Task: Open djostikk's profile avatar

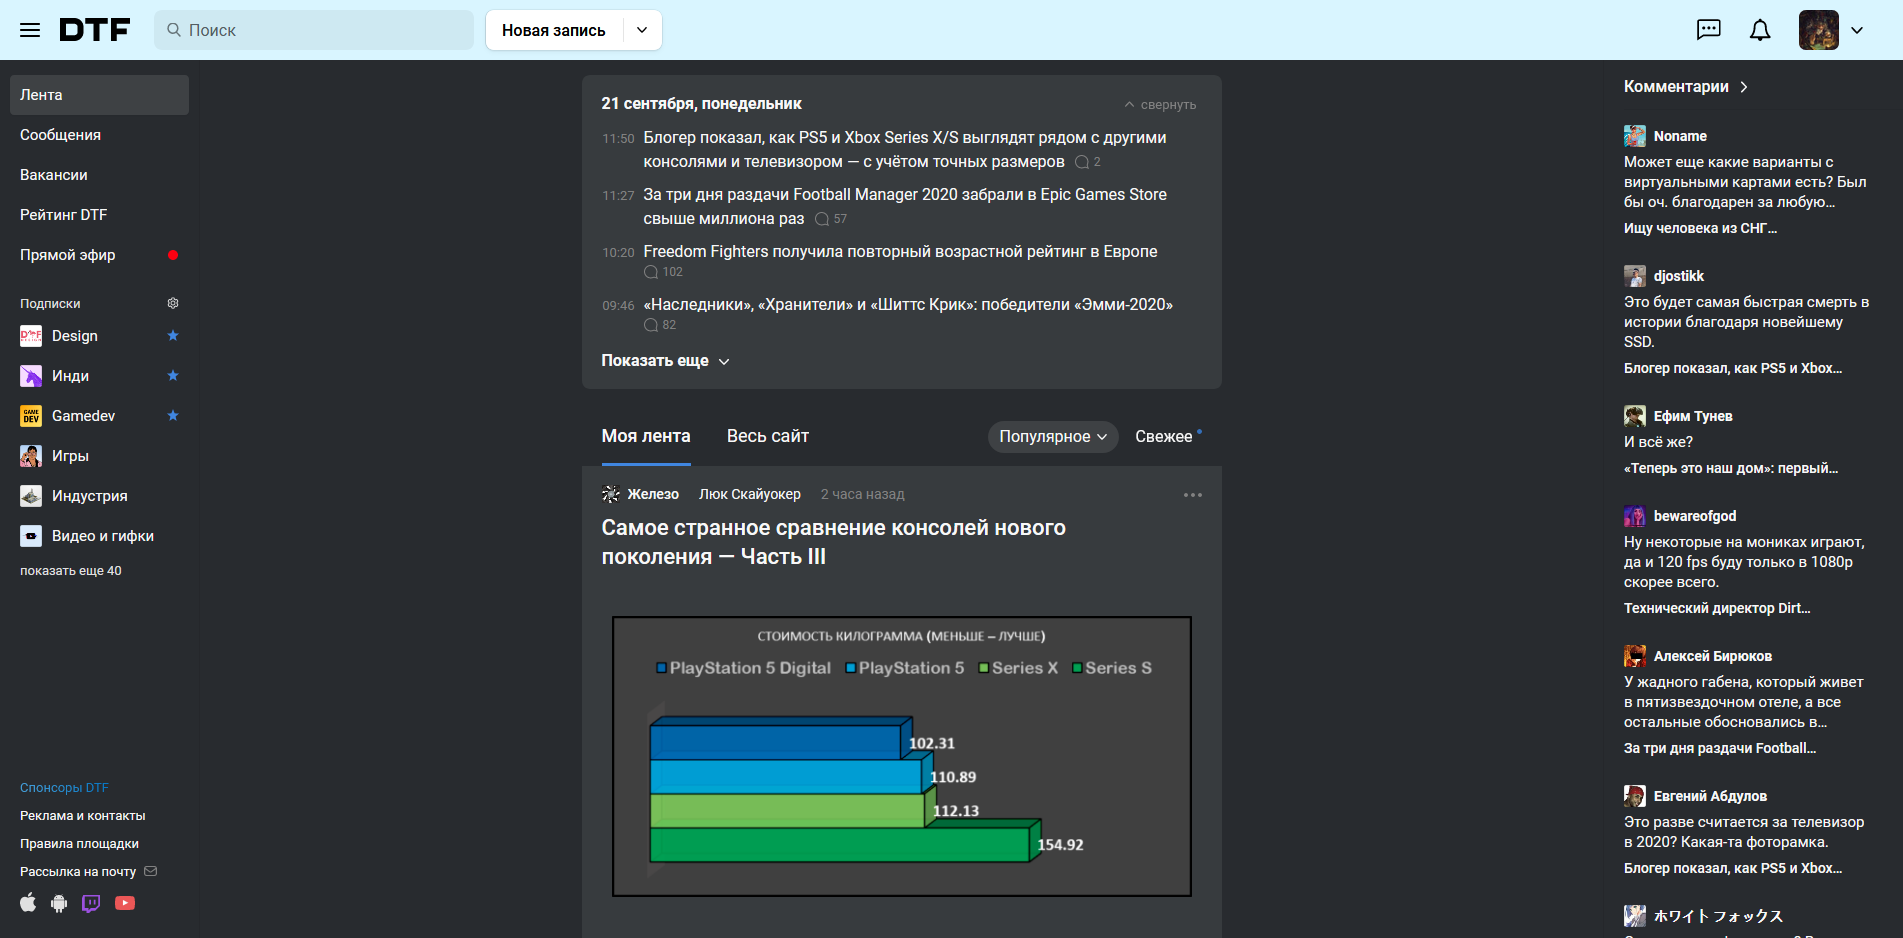Action: pyautogui.click(x=1635, y=276)
